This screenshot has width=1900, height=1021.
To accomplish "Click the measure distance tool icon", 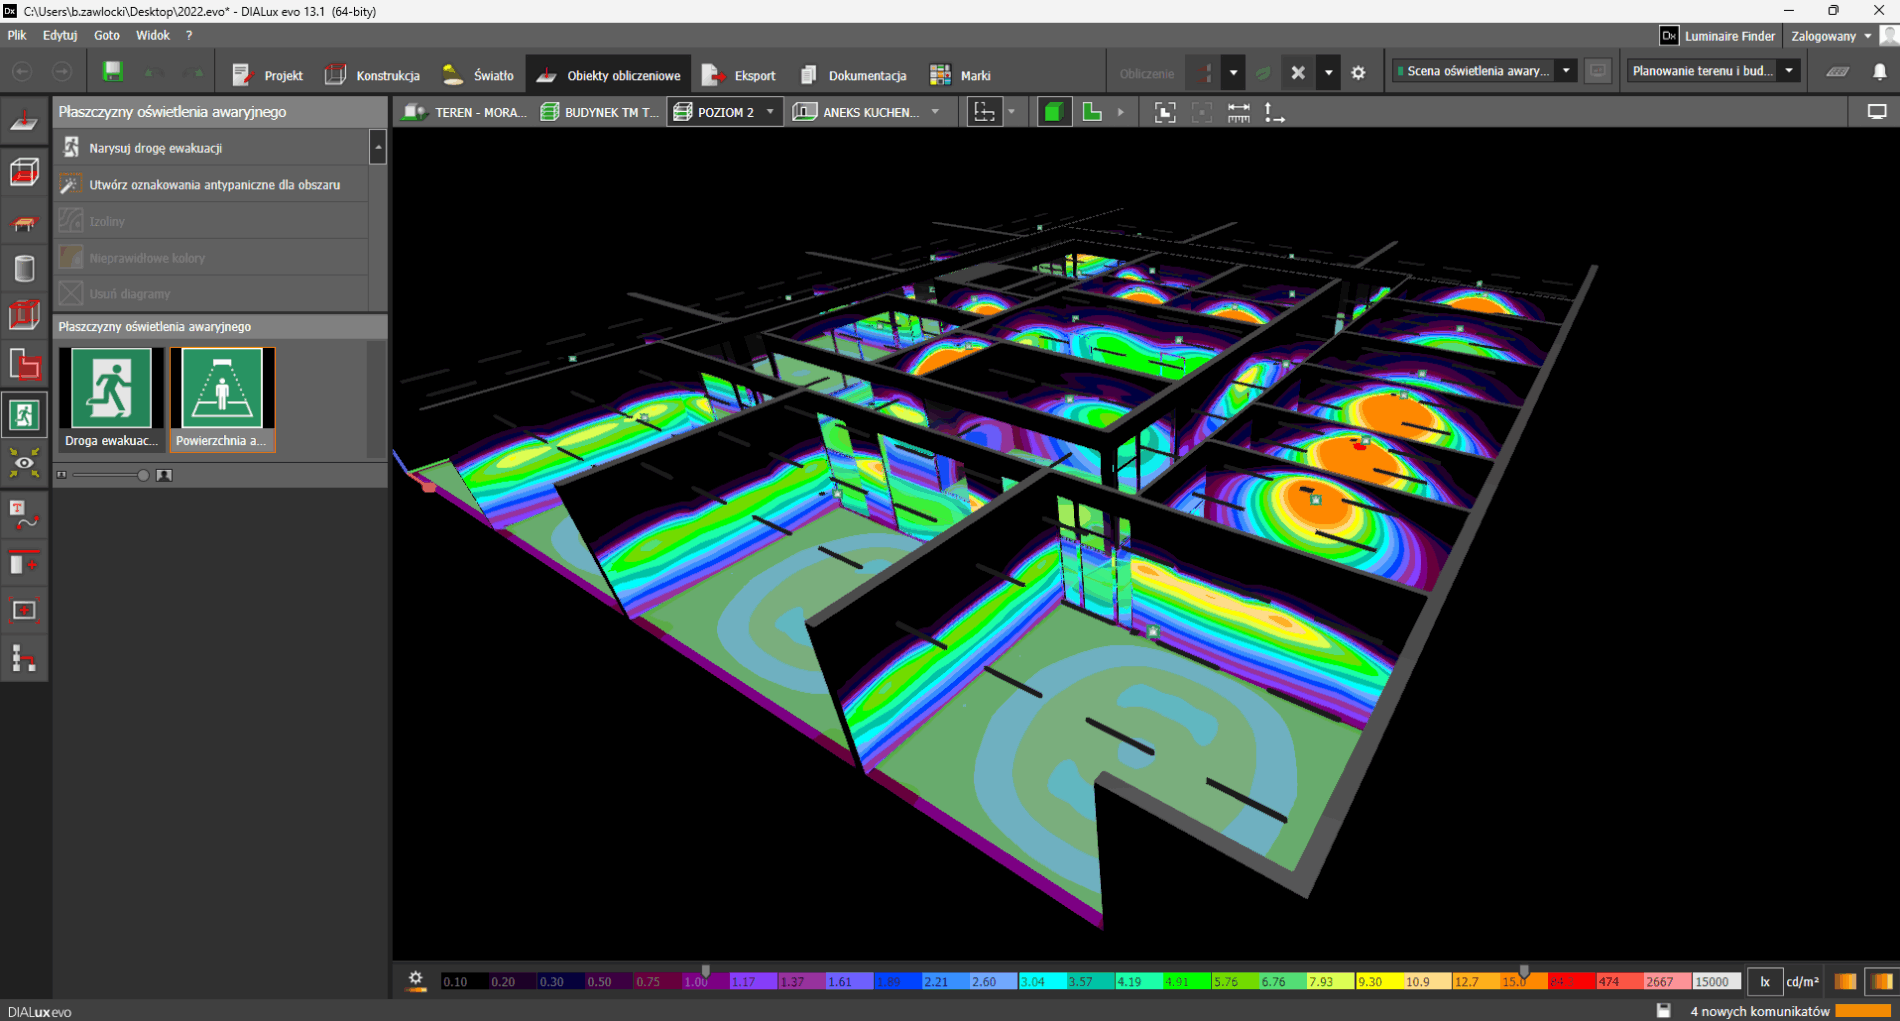I will click(x=1238, y=113).
